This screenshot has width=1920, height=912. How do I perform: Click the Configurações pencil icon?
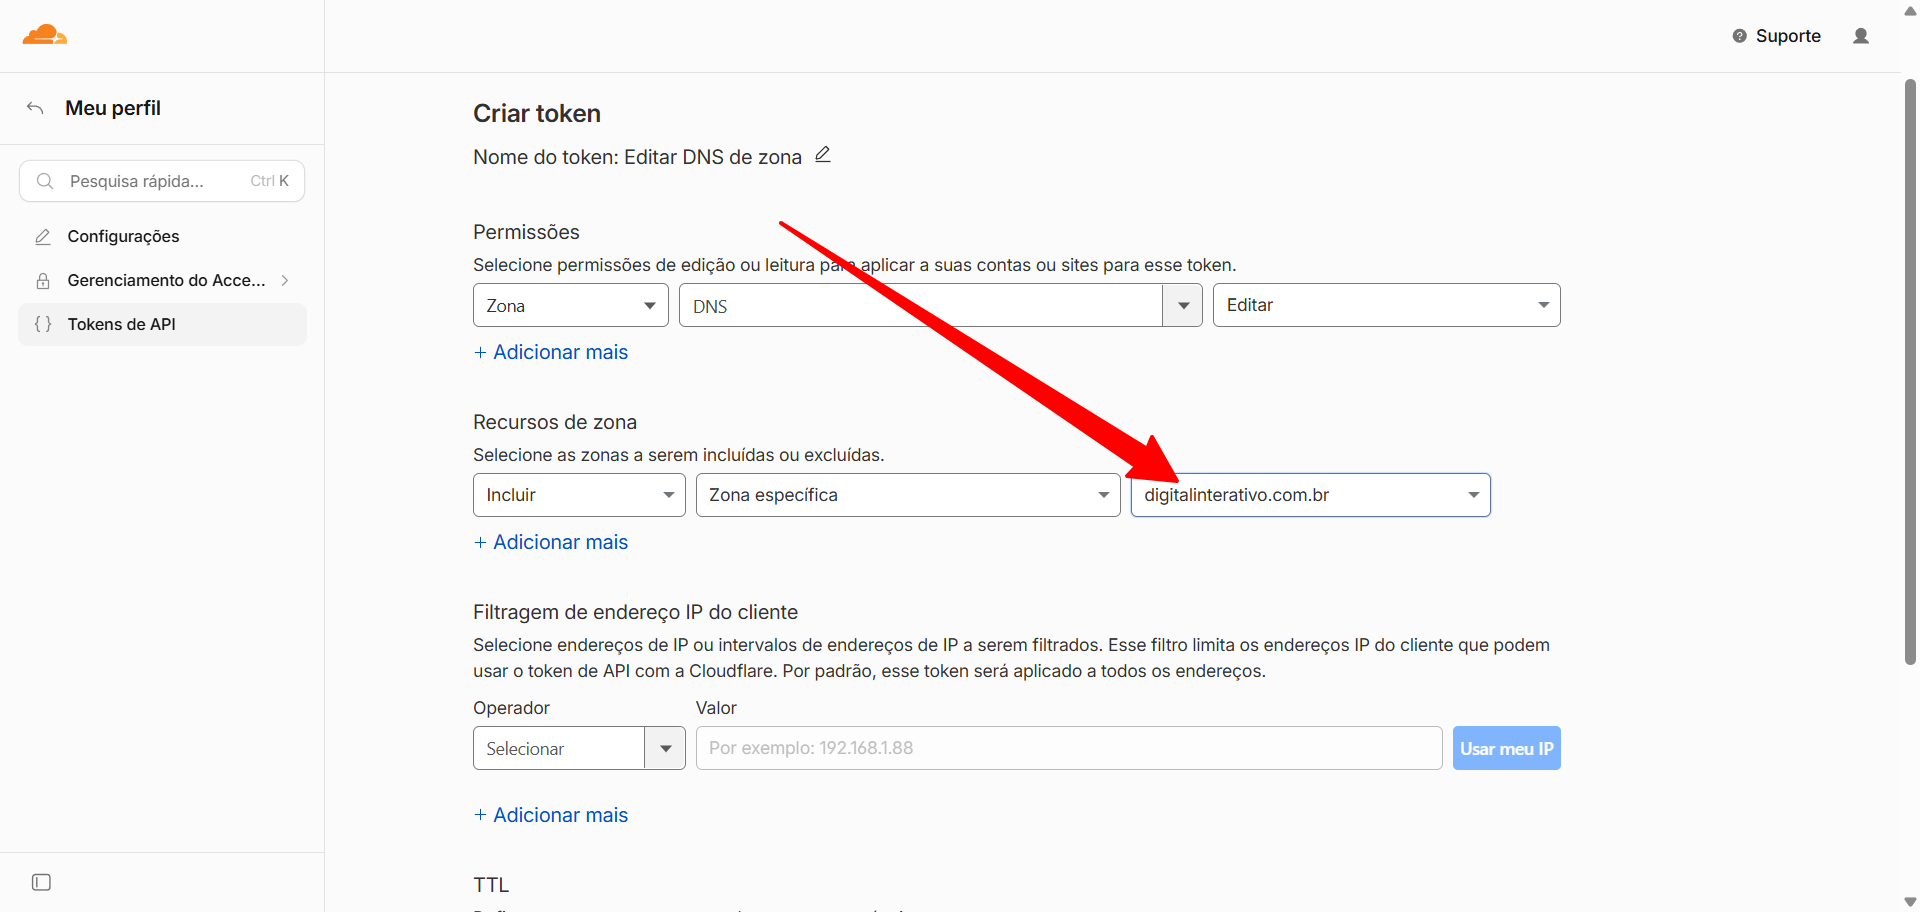[x=43, y=237]
